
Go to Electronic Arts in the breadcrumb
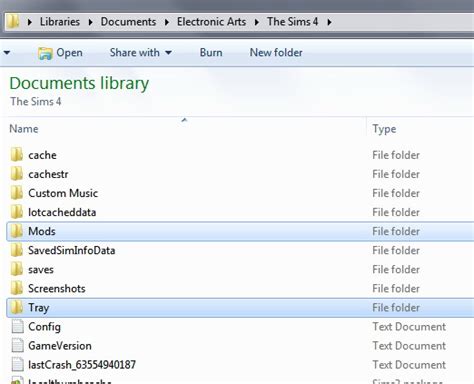tap(211, 22)
